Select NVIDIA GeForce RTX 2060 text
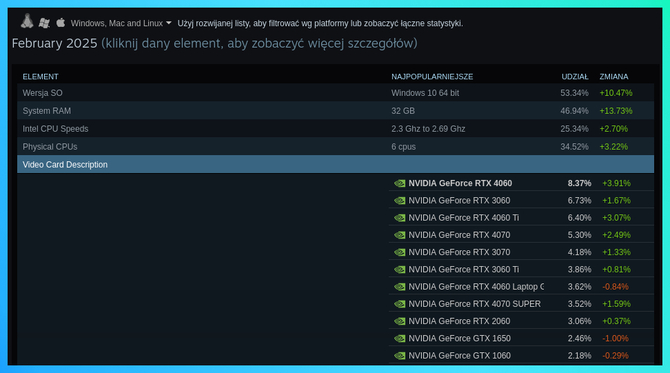Image resolution: width=670 pixels, height=373 pixels. tap(459, 321)
